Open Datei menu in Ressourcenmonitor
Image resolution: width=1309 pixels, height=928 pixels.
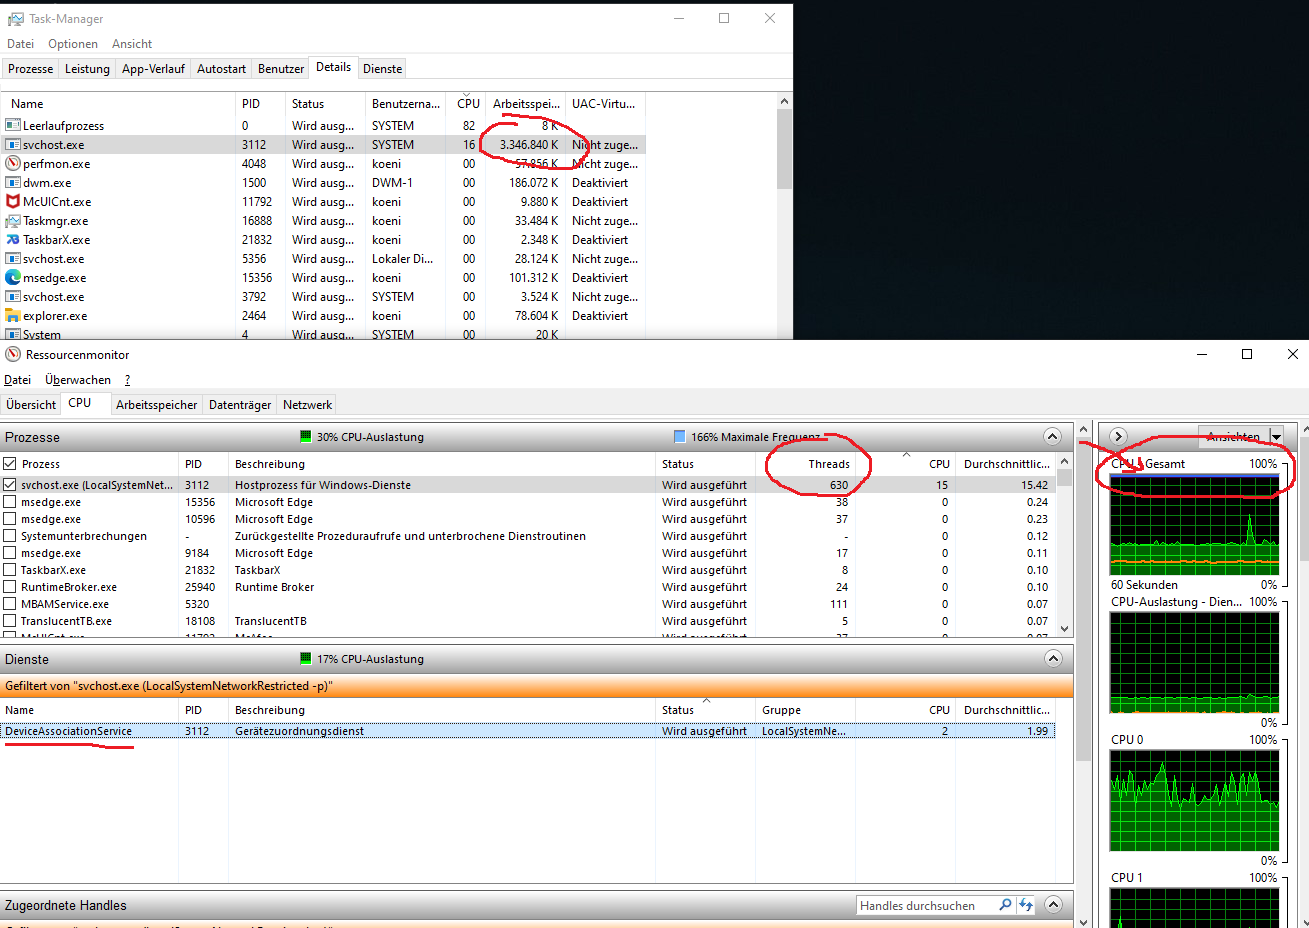pyautogui.click(x=17, y=380)
